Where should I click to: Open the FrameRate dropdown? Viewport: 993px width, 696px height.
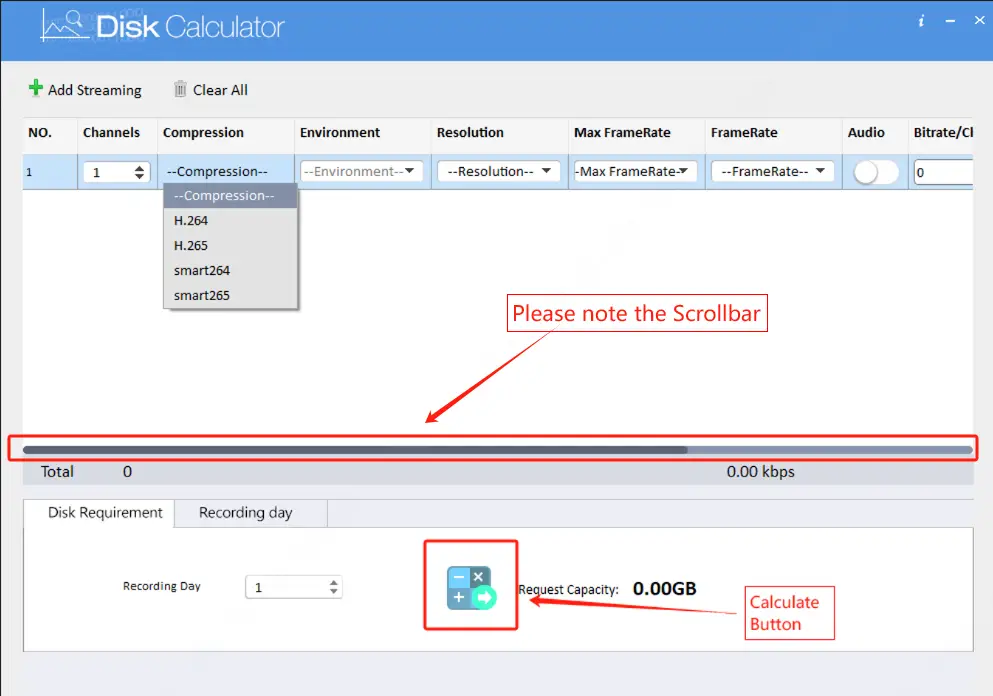click(772, 171)
